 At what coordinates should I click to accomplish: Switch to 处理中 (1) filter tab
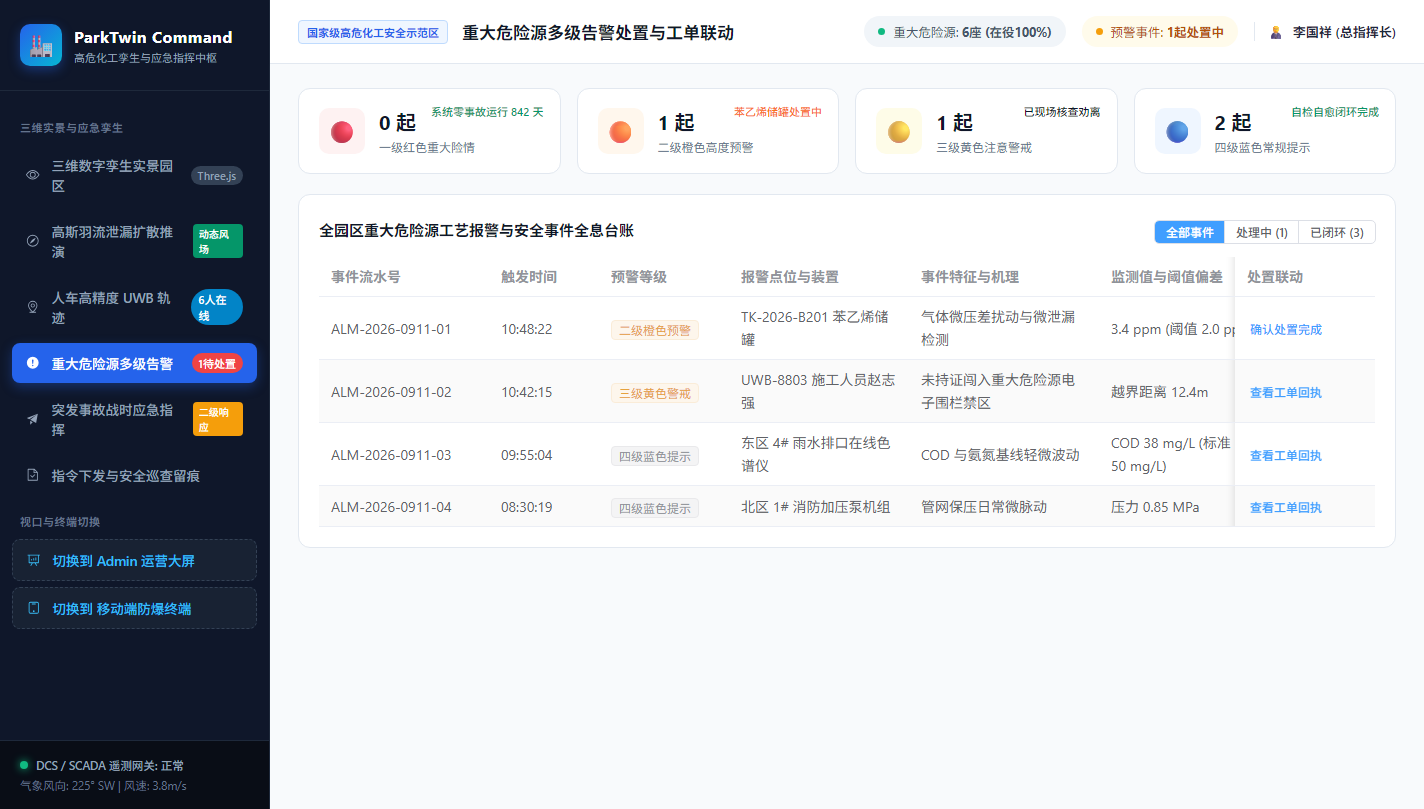tap(1261, 232)
